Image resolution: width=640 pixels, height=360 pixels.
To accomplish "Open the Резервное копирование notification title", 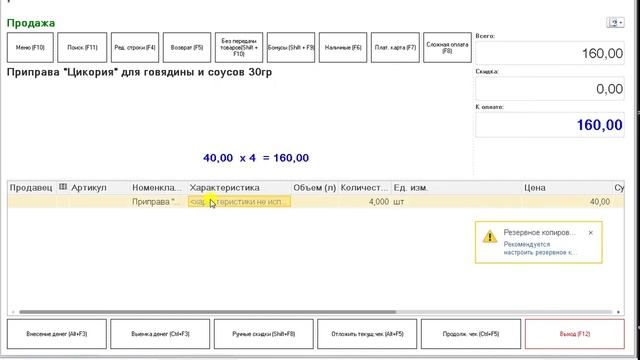I will (x=539, y=232).
